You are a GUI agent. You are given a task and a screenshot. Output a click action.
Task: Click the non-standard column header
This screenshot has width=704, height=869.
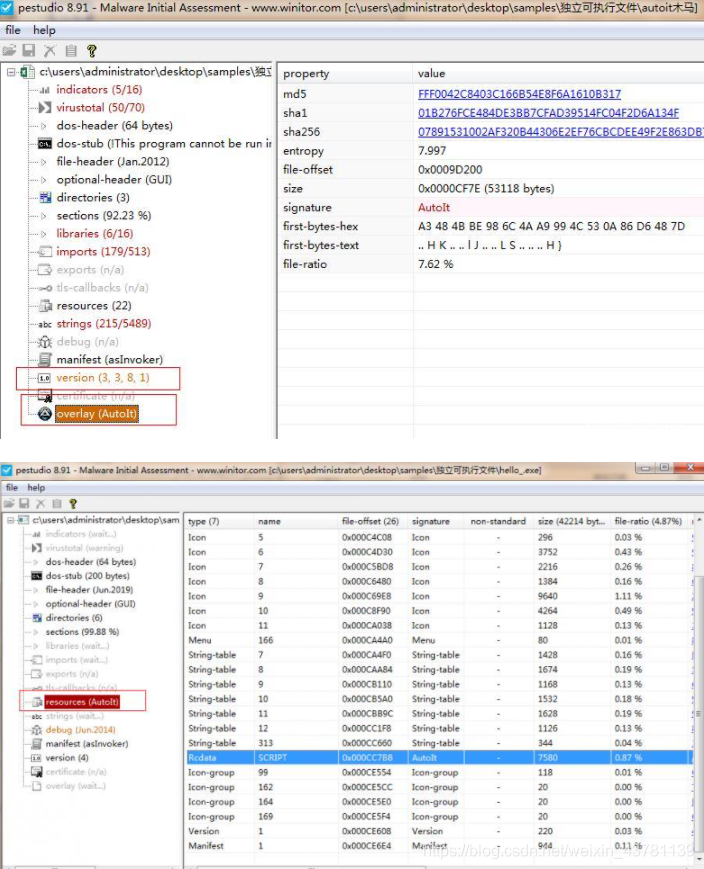tap(499, 522)
